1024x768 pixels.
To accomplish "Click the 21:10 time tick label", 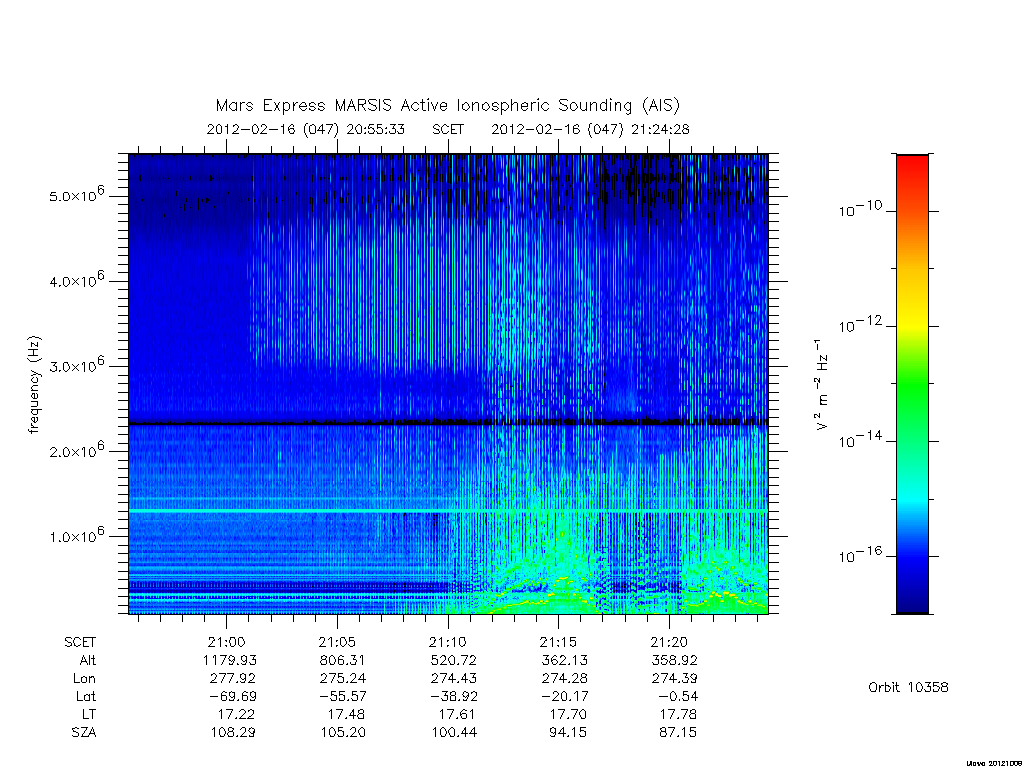I will pos(448,642).
